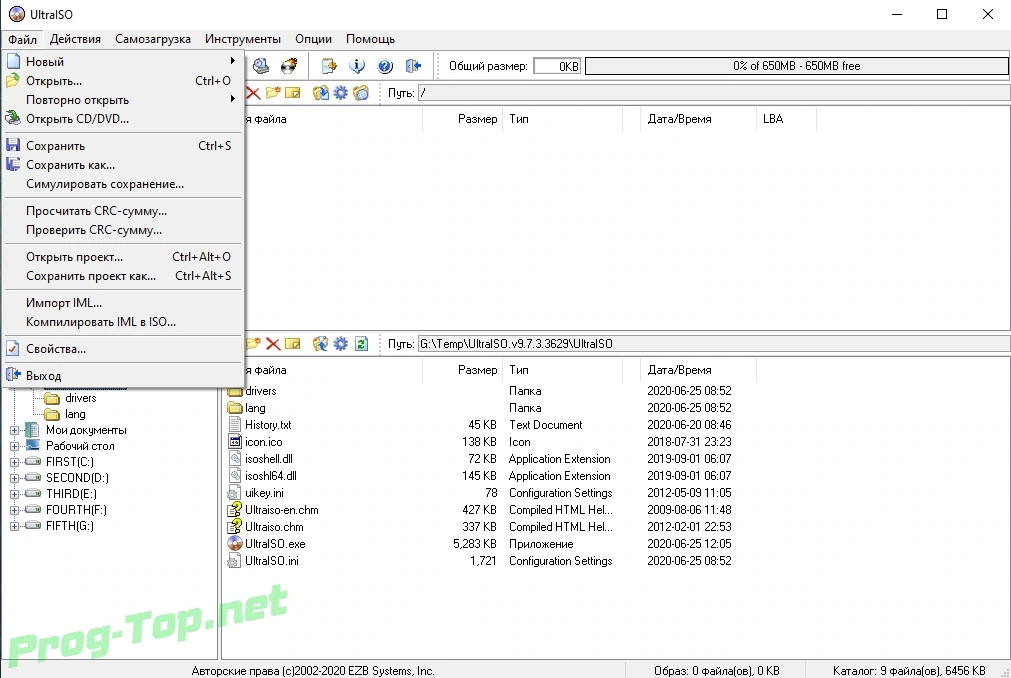1011x678 pixels.
Task: Select the Ultraiso-en.chm file name
Action: [282, 510]
